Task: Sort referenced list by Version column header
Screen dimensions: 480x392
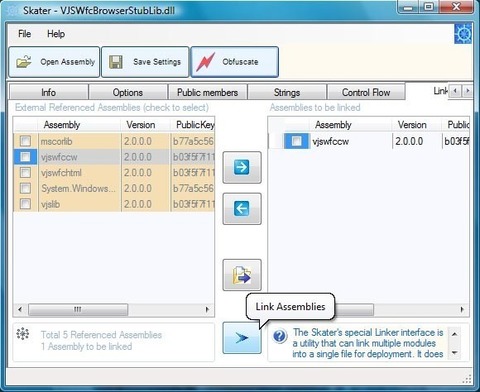Action: point(145,125)
